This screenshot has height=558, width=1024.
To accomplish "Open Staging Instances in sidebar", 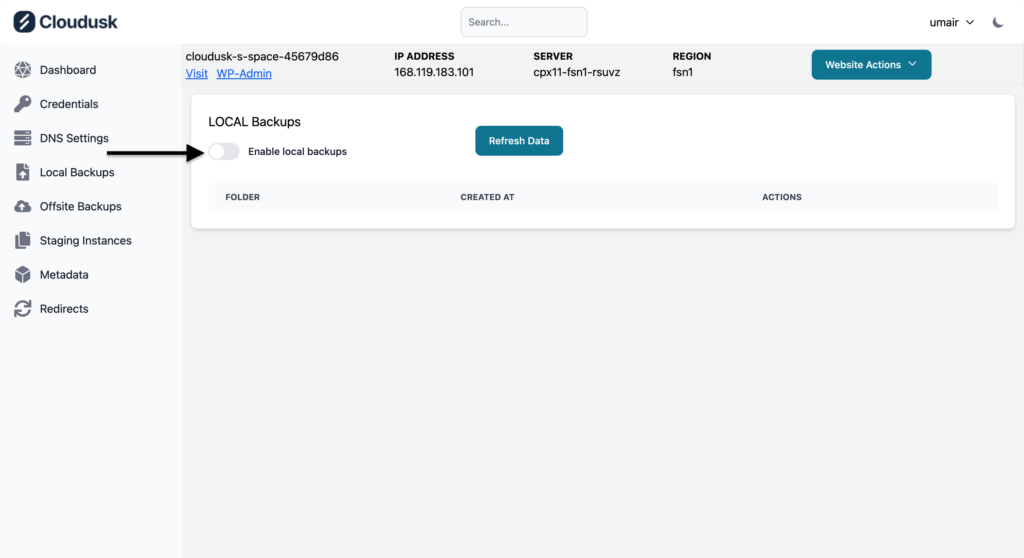I will pos(85,241).
